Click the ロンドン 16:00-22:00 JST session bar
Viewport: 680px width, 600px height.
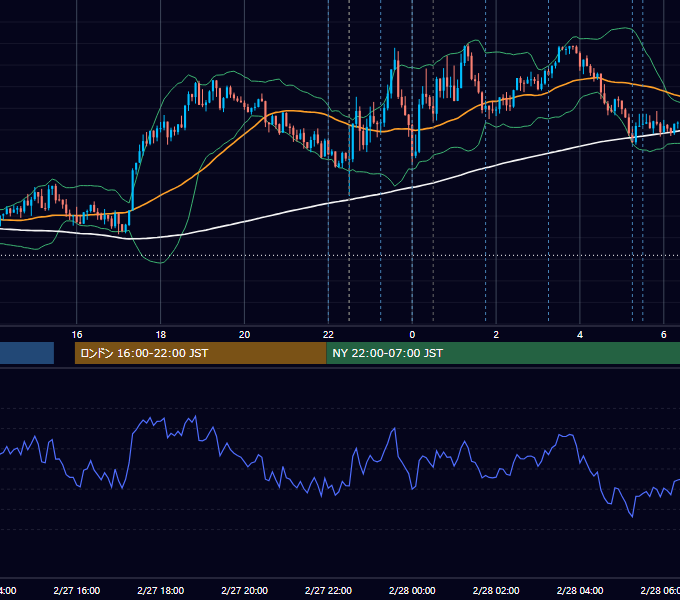[x=200, y=353]
